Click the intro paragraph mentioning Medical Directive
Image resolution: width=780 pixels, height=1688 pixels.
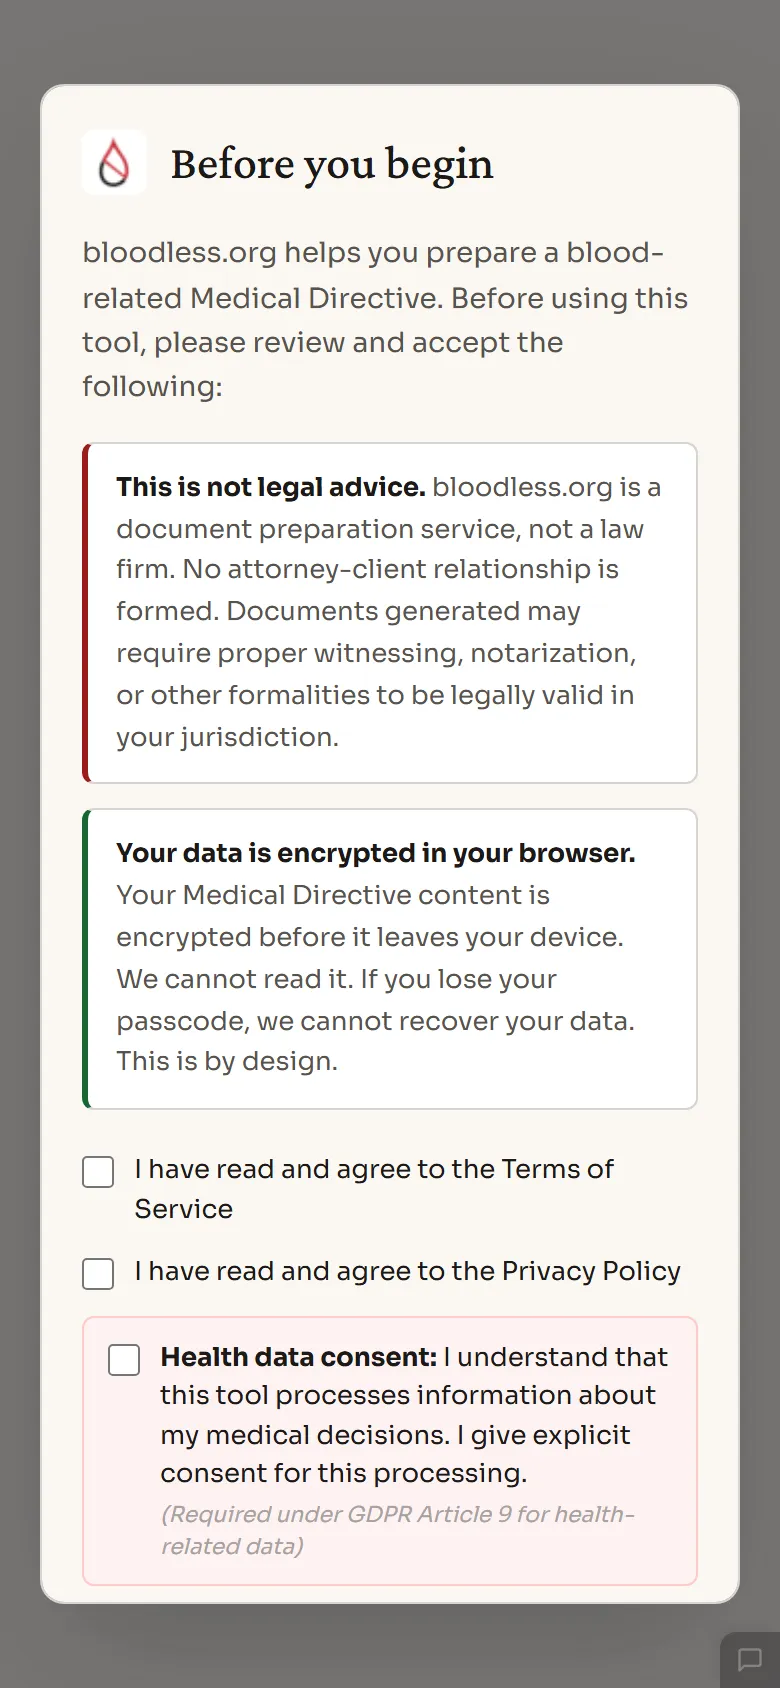click(385, 319)
